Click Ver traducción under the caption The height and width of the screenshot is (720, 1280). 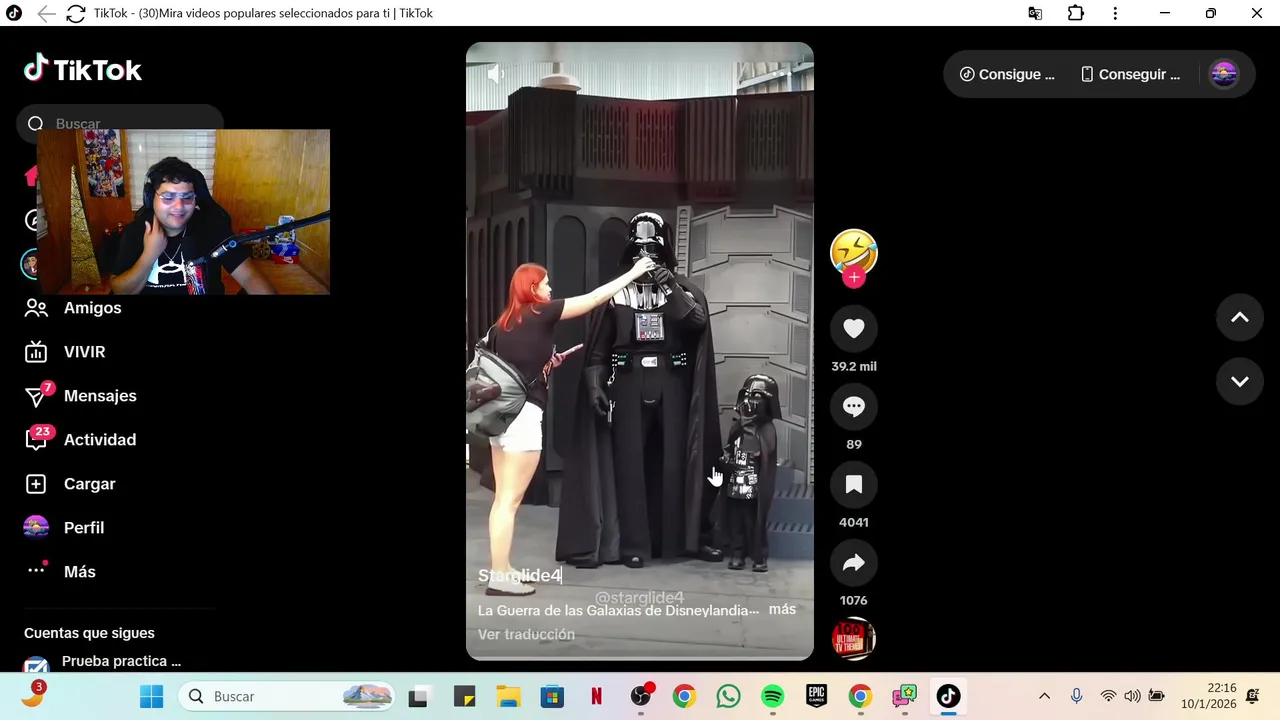coord(526,634)
